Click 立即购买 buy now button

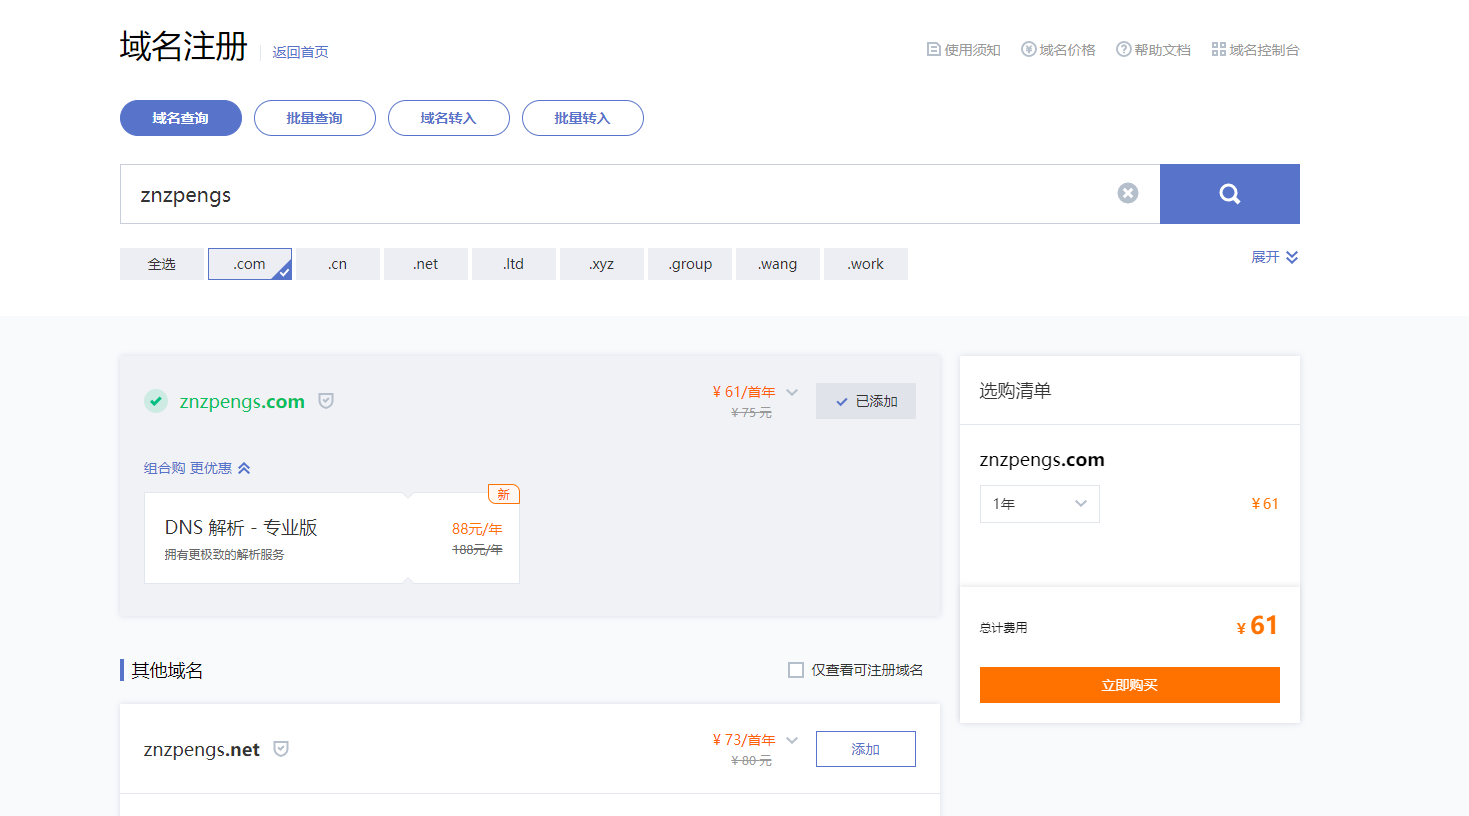(x=1130, y=685)
